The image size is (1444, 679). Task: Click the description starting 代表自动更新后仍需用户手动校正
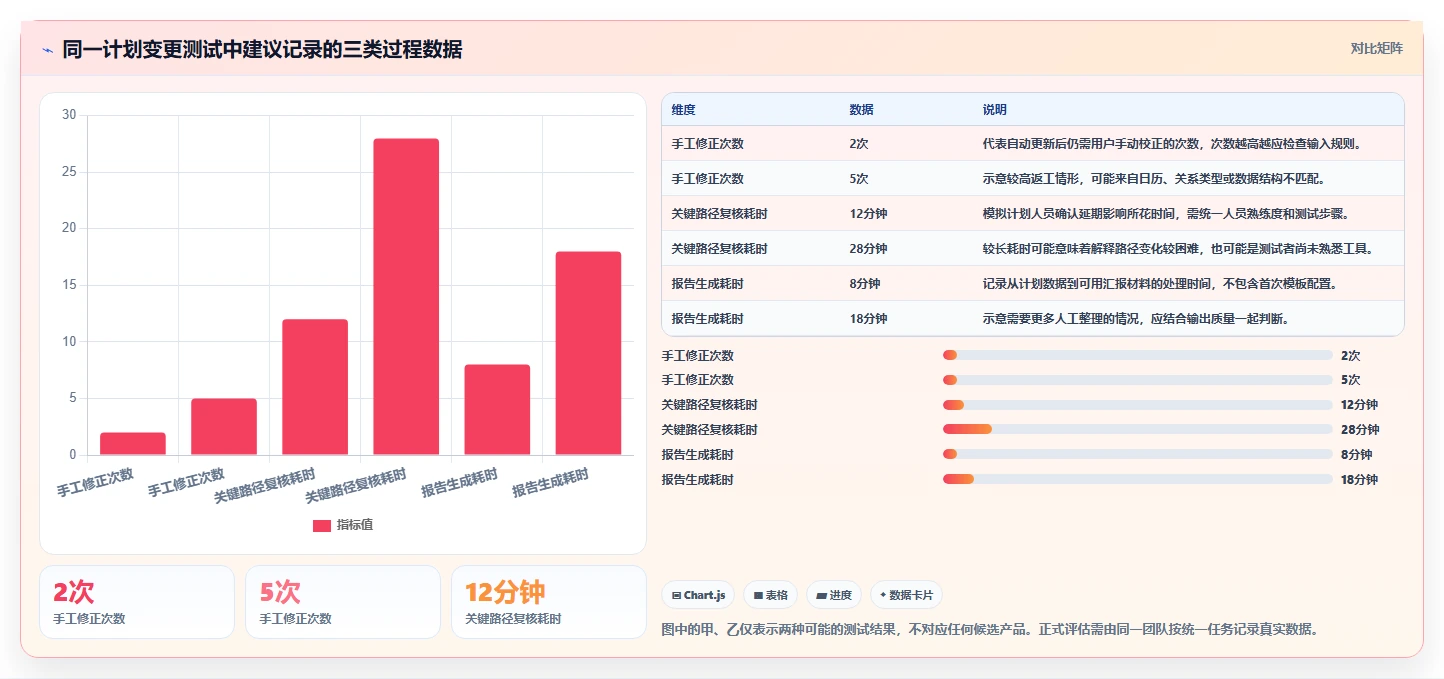(x=1172, y=144)
